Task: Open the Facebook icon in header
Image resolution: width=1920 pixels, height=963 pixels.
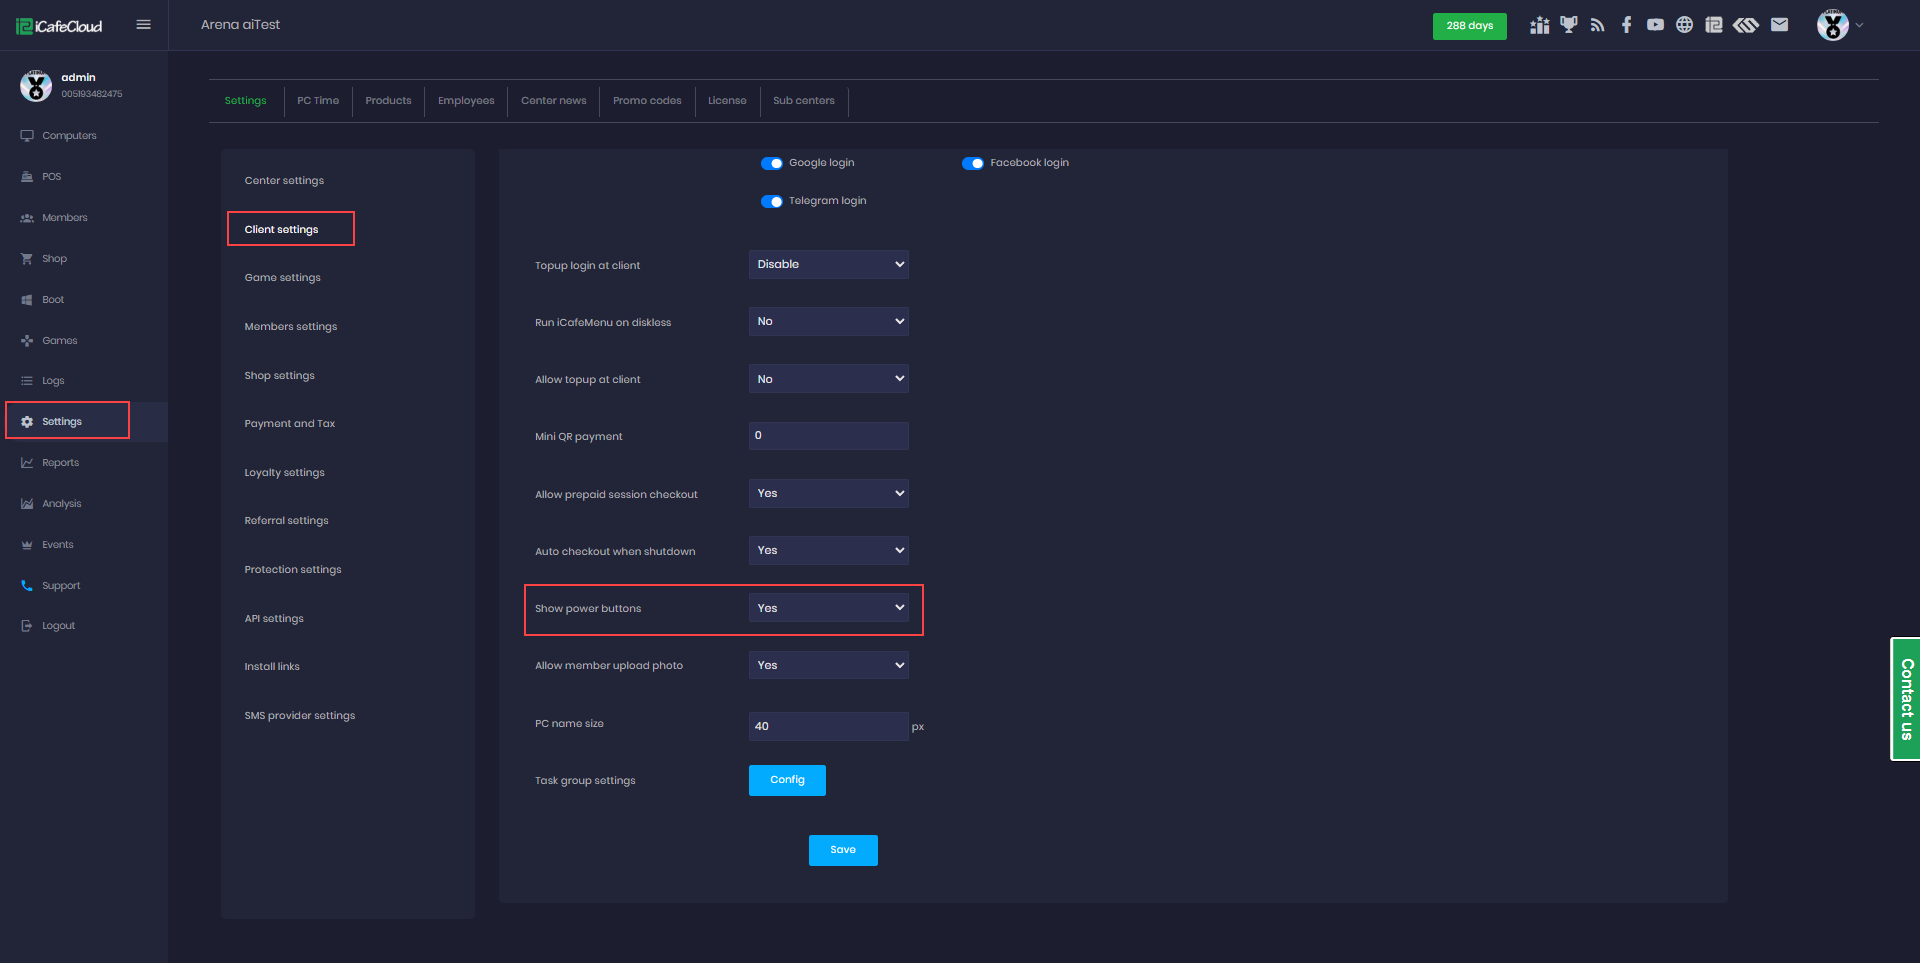Action: point(1626,25)
